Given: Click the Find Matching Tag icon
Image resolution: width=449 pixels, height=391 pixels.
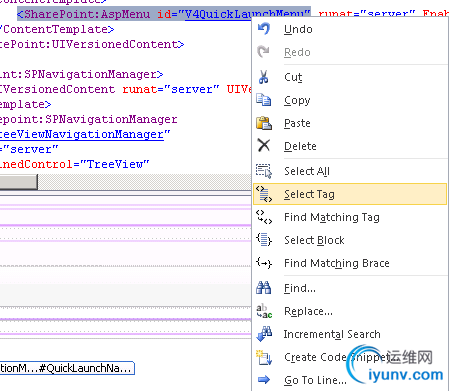Looking at the screenshot, I should tap(264, 217).
